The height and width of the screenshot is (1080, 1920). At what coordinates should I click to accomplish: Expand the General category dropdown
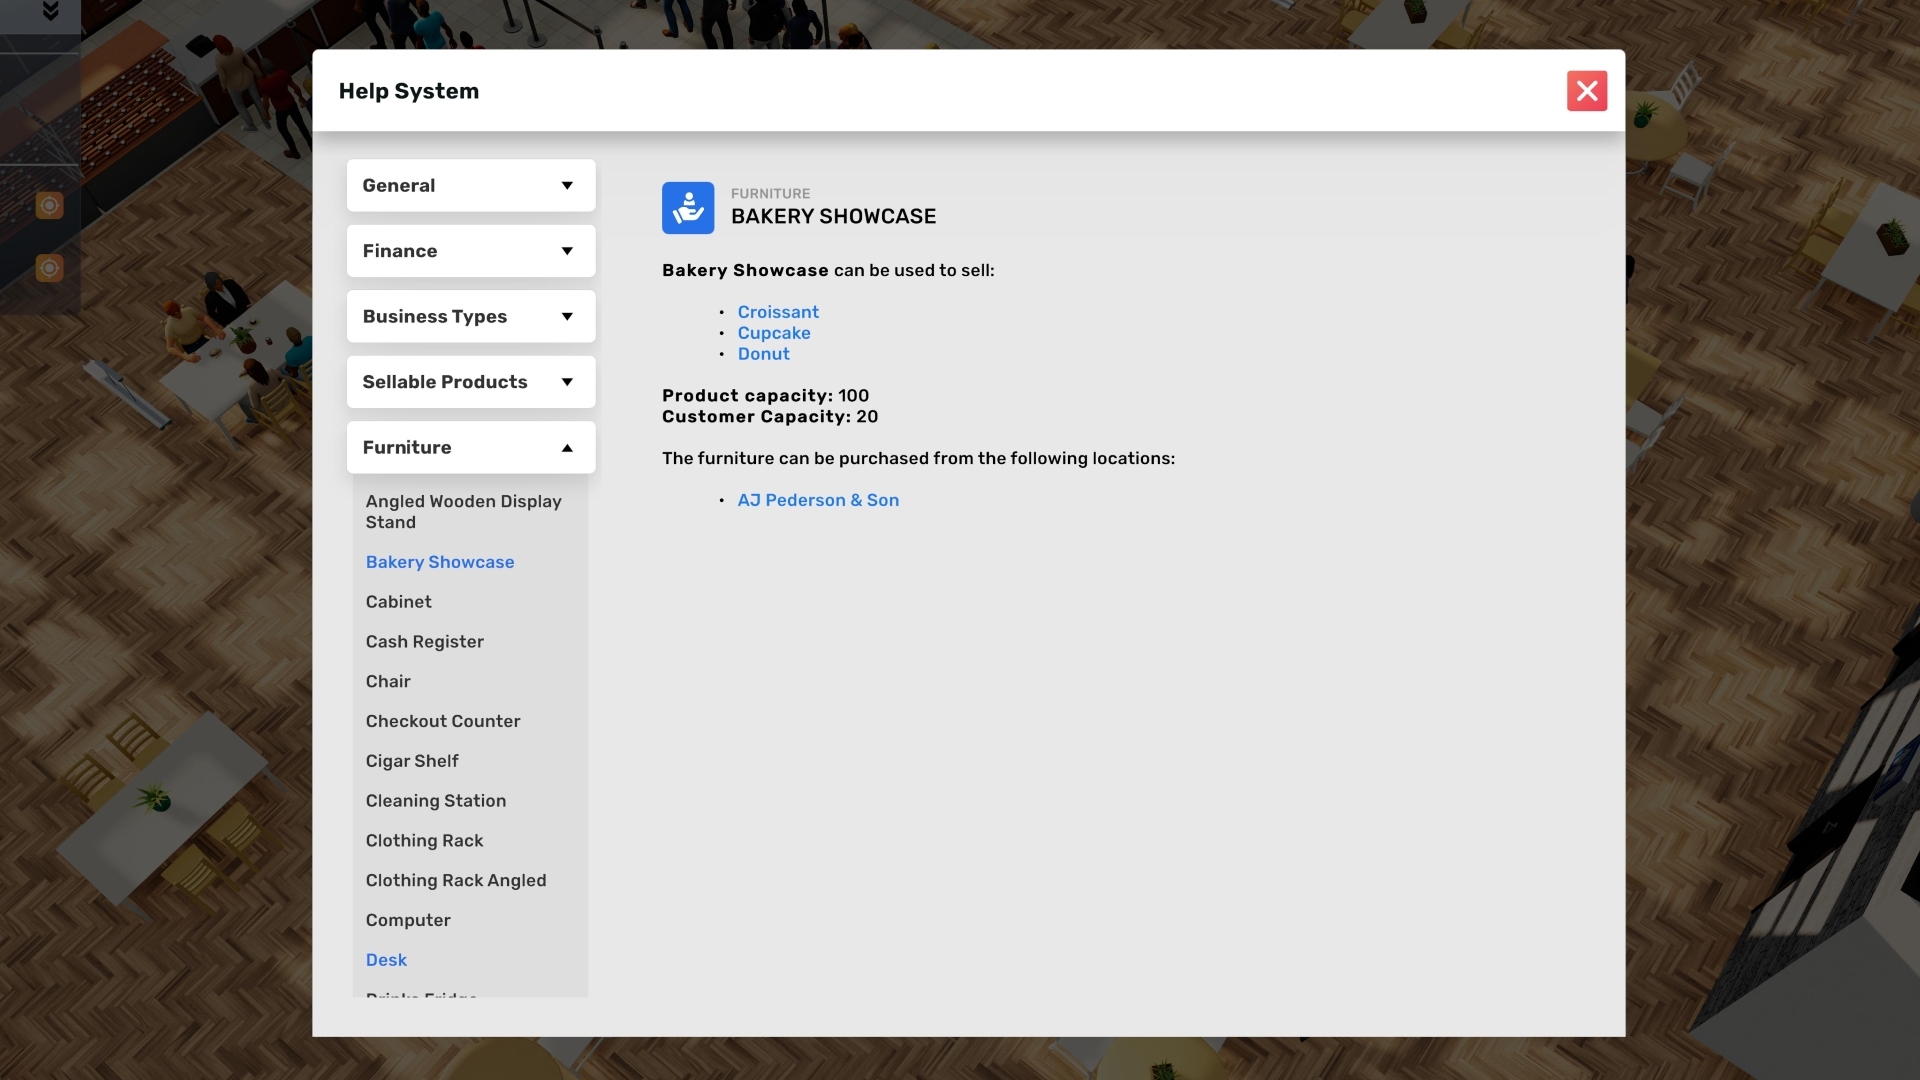[x=470, y=186]
